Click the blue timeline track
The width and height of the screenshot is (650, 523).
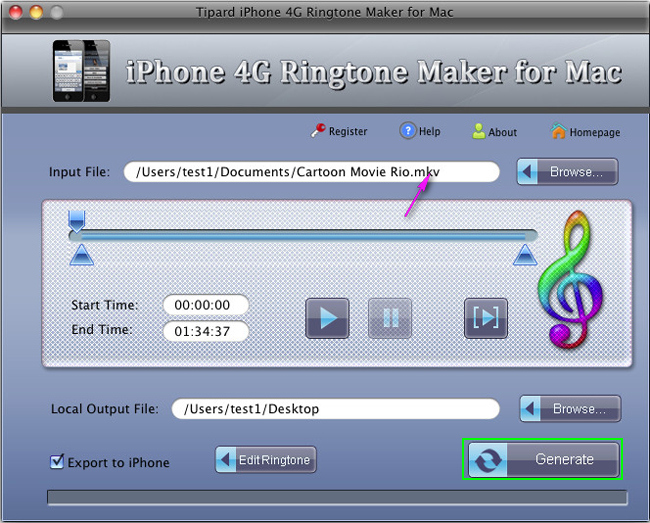(x=303, y=236)
